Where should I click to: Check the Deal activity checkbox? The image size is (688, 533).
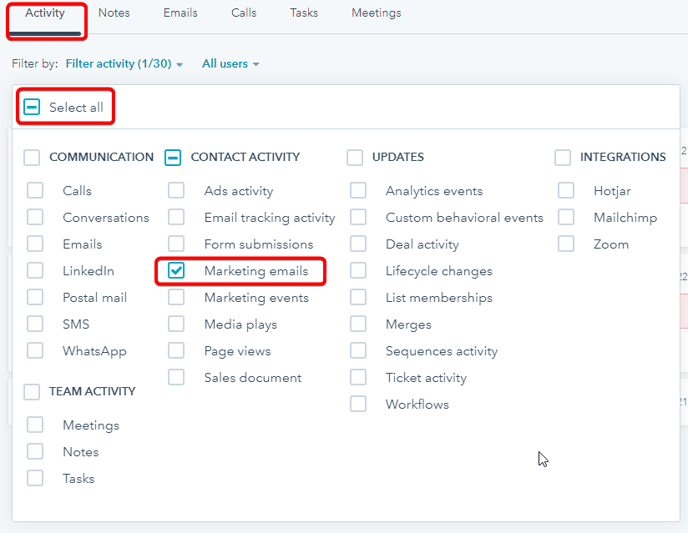click(358, 244)
